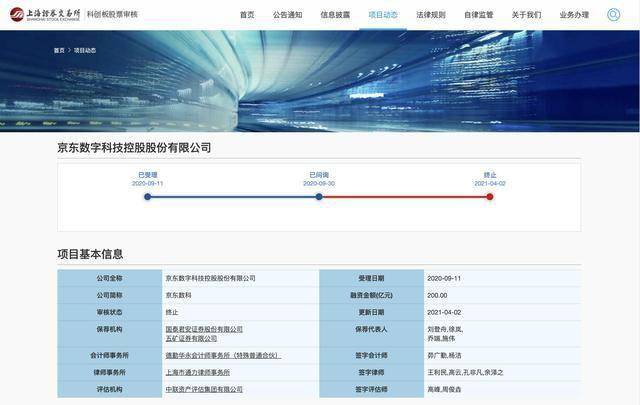Open 德勤华永会计师事务所 accounting firm link
Screen dimensions: 640x405
pyautogui.click(x=223, y=356)
